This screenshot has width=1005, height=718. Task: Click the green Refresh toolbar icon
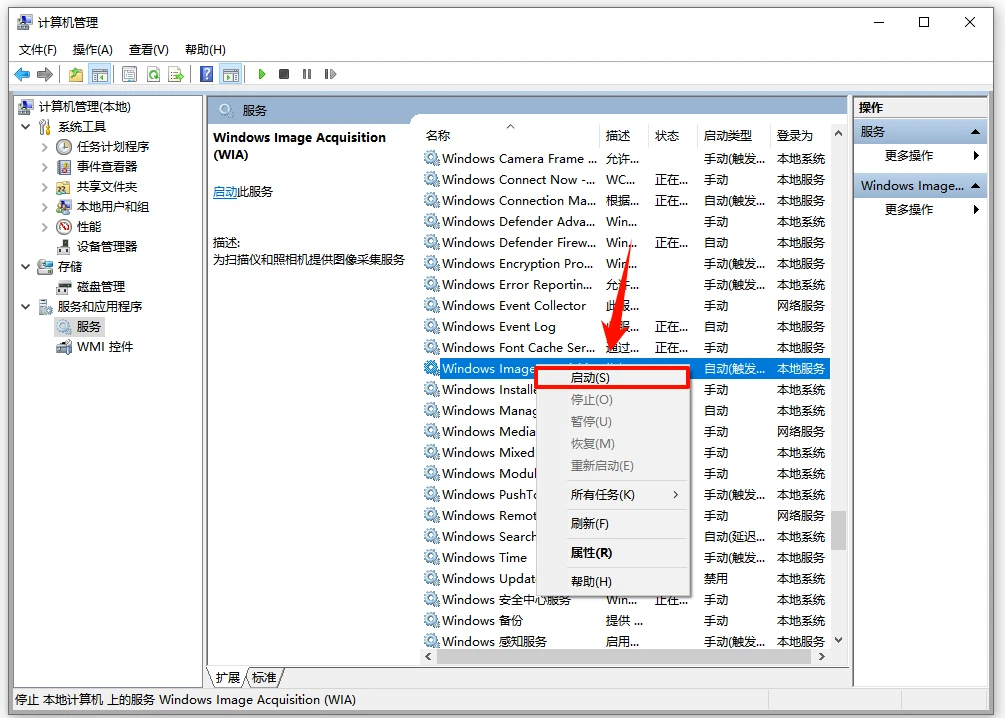pyautogui.click(x=153, y=74)
